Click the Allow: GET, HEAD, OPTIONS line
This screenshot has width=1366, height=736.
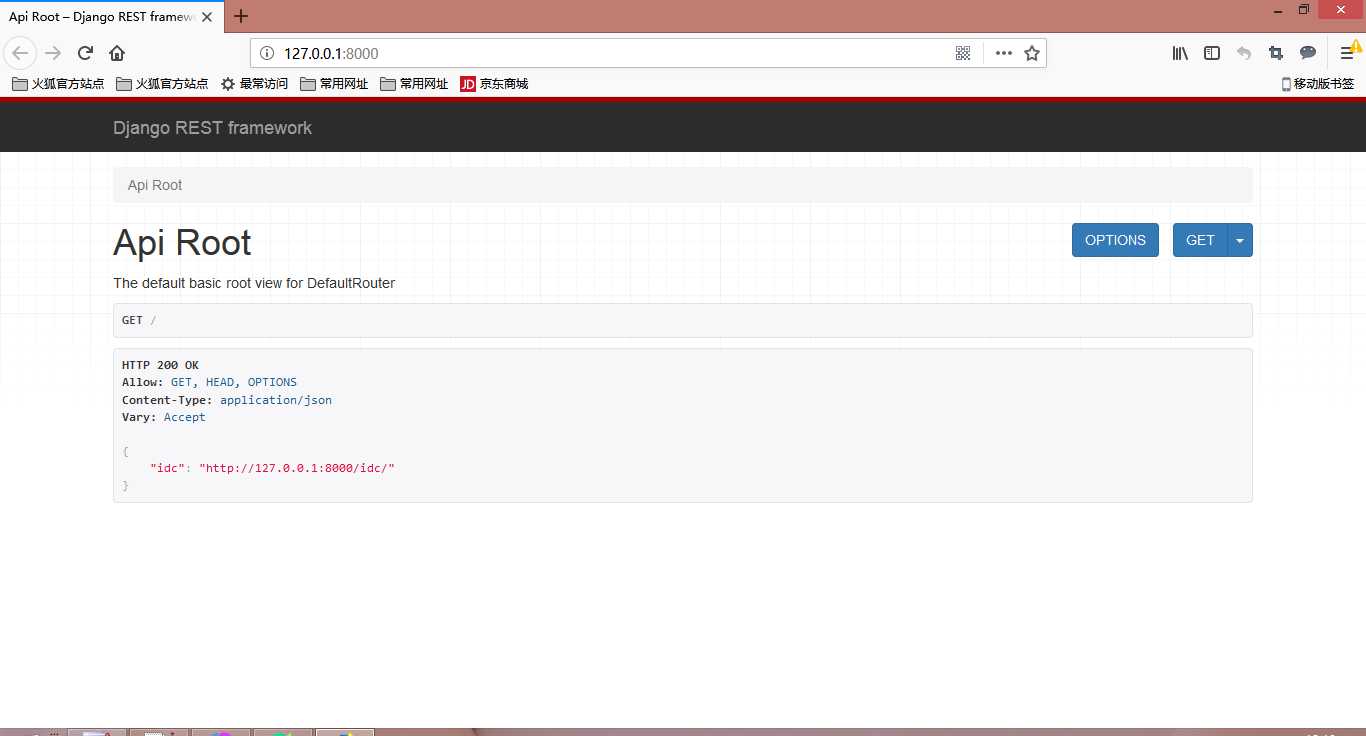coord(209,383)
